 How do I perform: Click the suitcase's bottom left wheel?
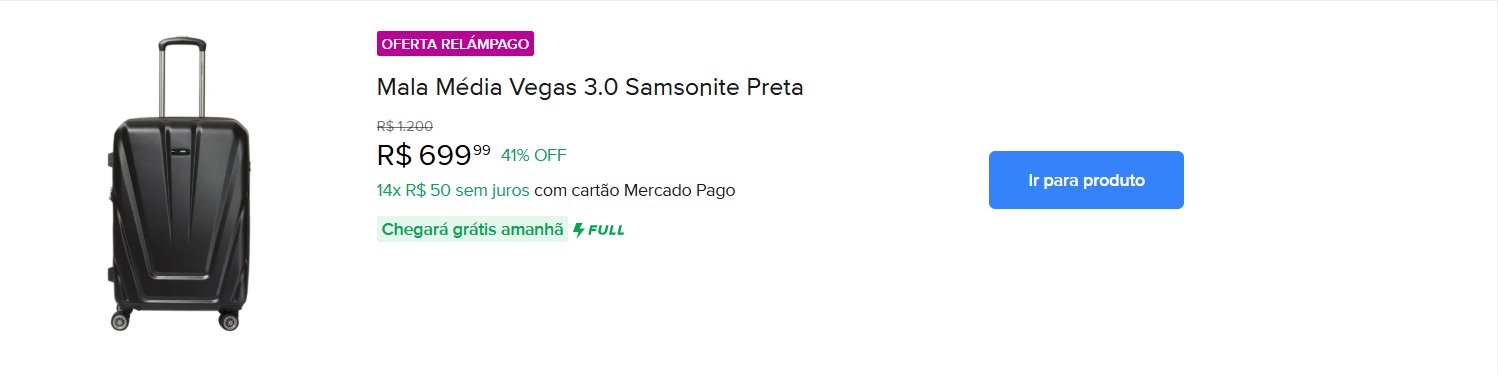[x=122, y=319]
